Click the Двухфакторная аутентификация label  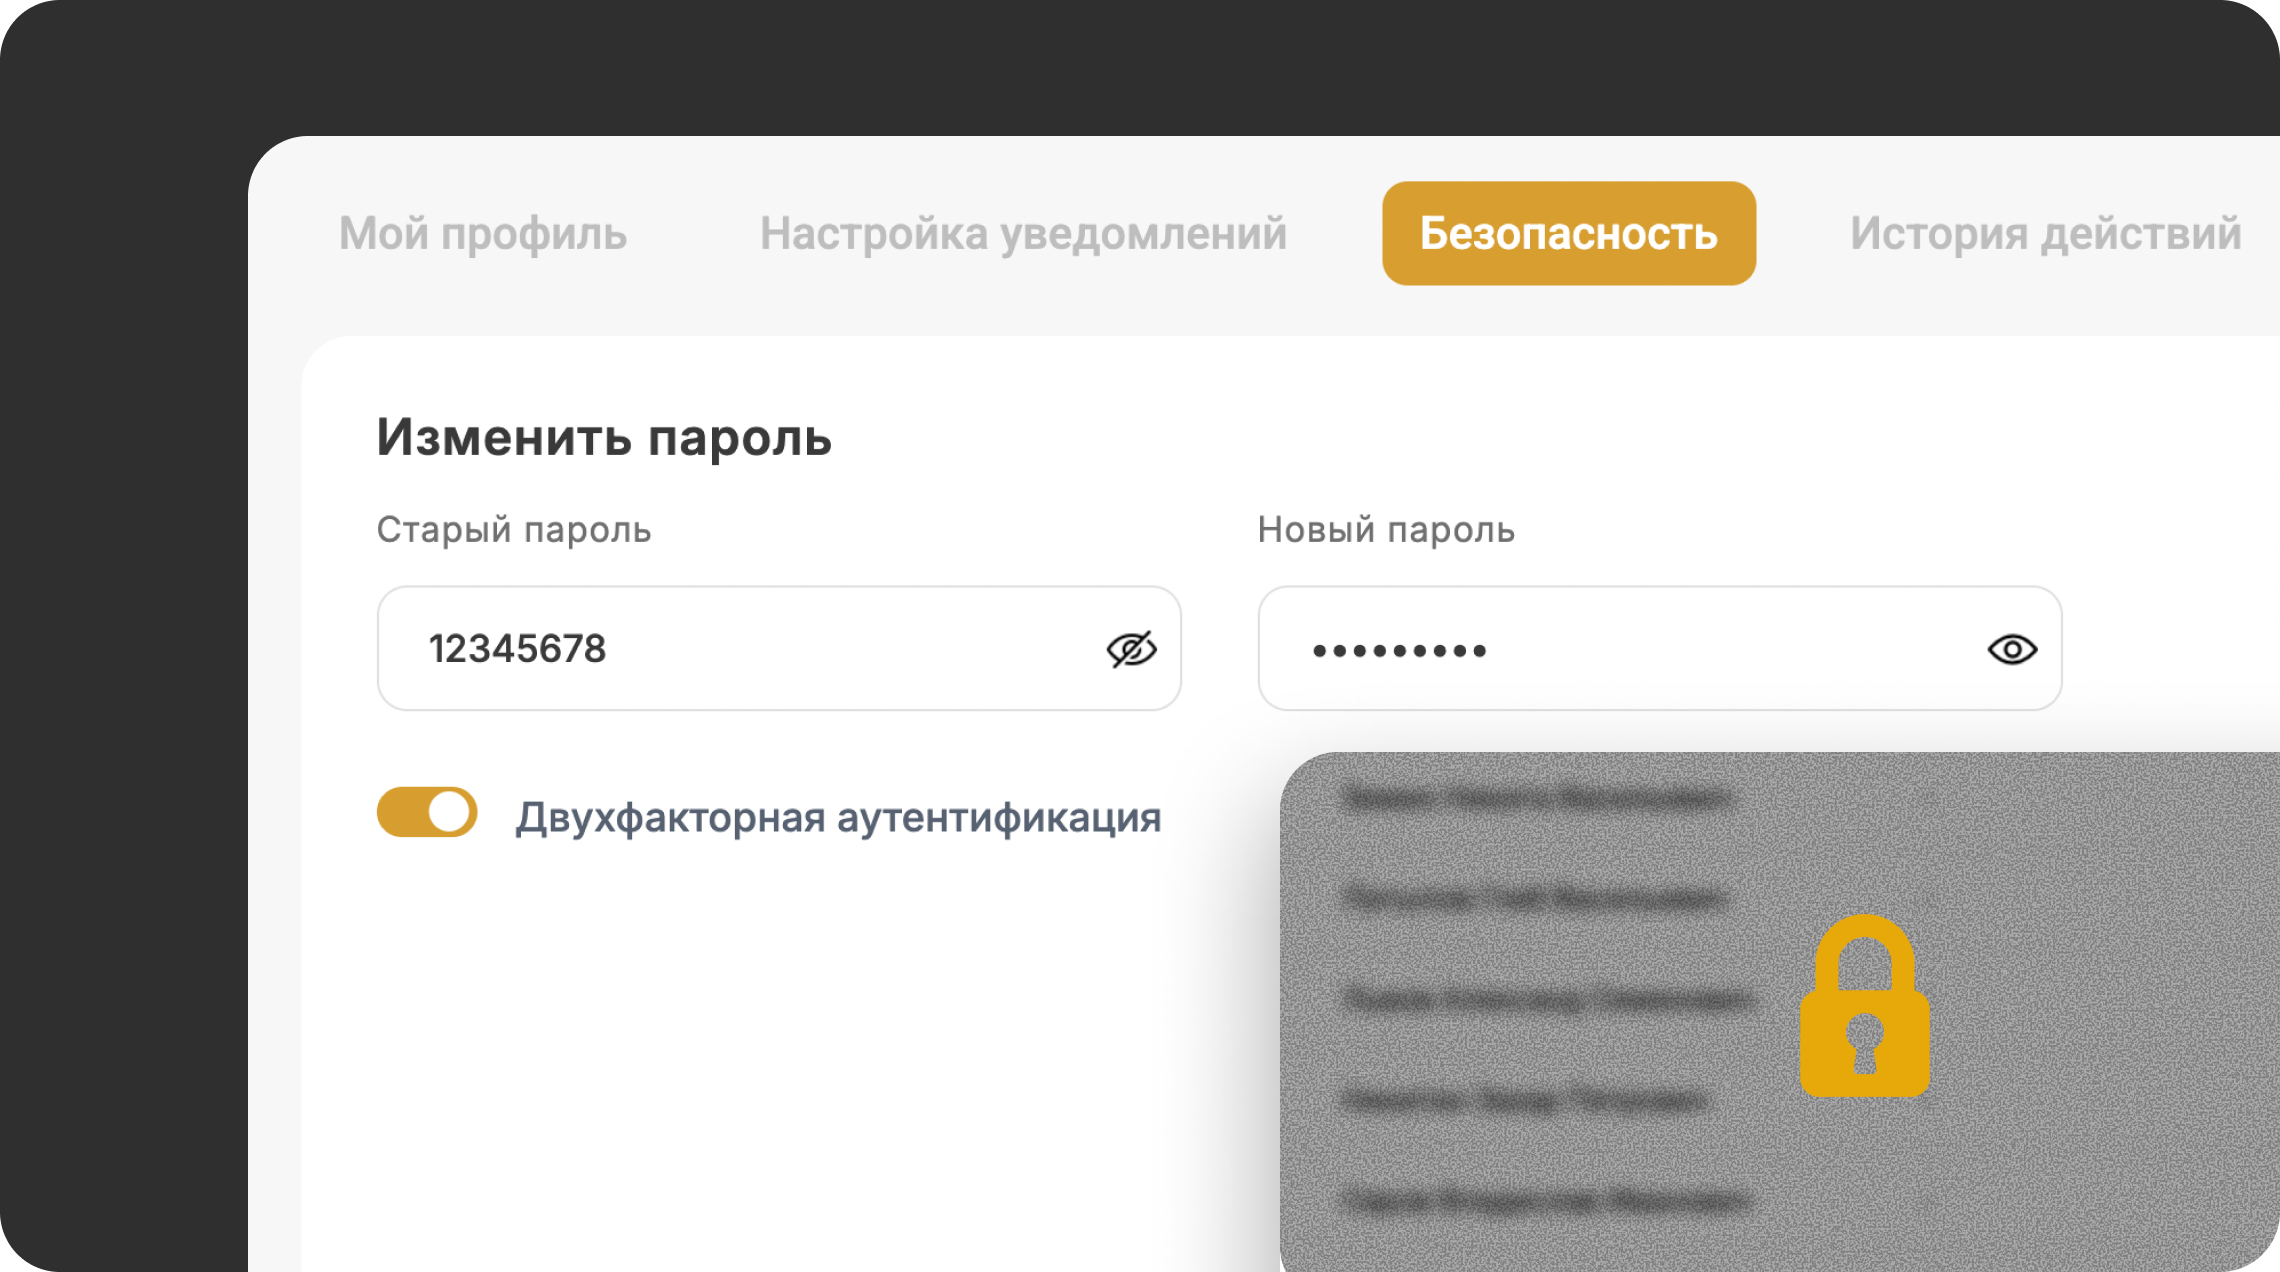838,817
